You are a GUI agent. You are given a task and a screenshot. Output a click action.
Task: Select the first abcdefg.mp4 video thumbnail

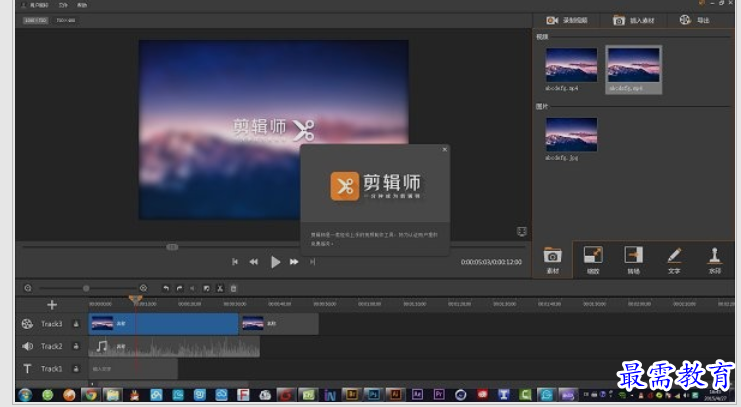point(571,69)
